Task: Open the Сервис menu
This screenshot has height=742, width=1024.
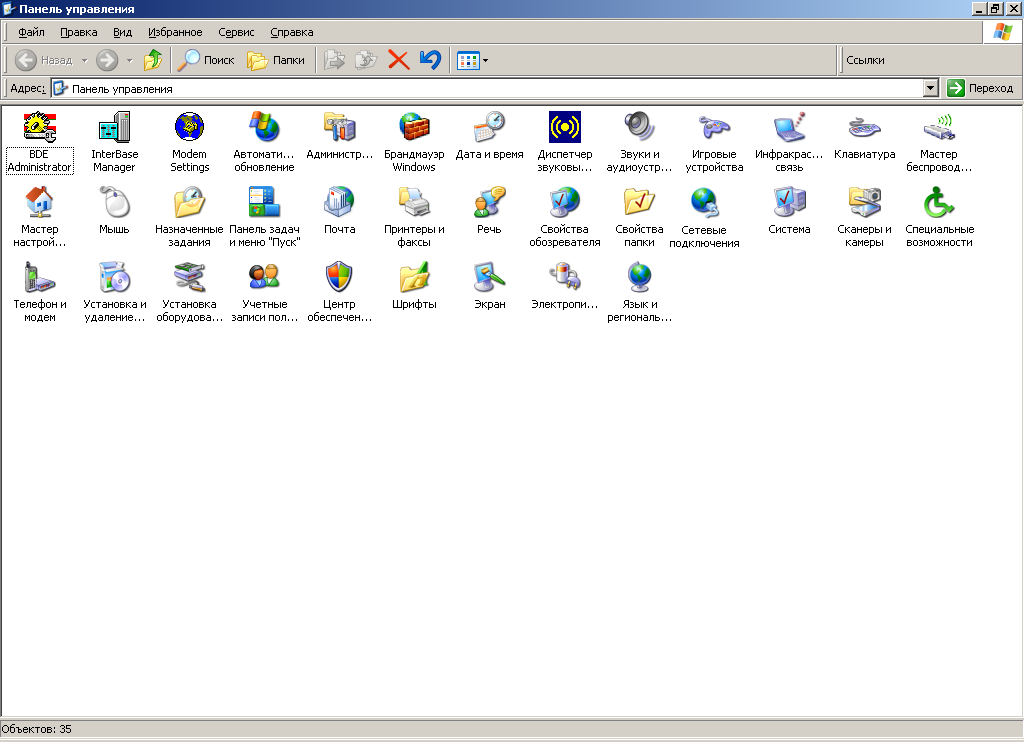Action: (x=236, y=32)
